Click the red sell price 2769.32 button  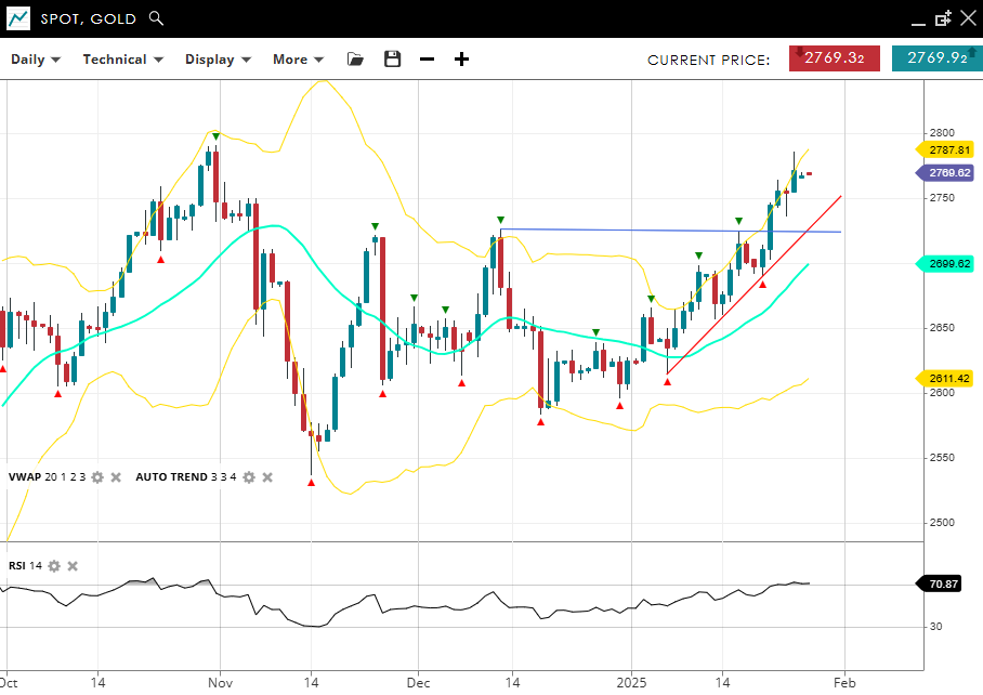(x=834, y=58)
